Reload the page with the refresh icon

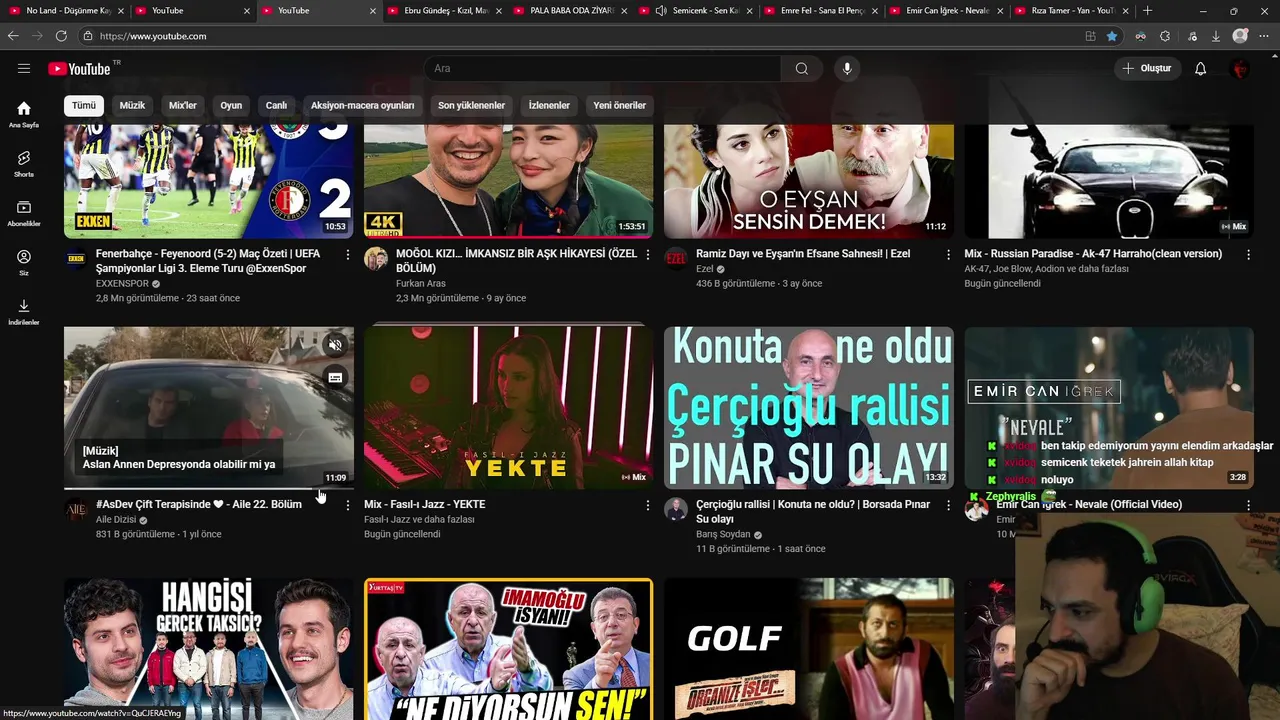tap(61, 36)
